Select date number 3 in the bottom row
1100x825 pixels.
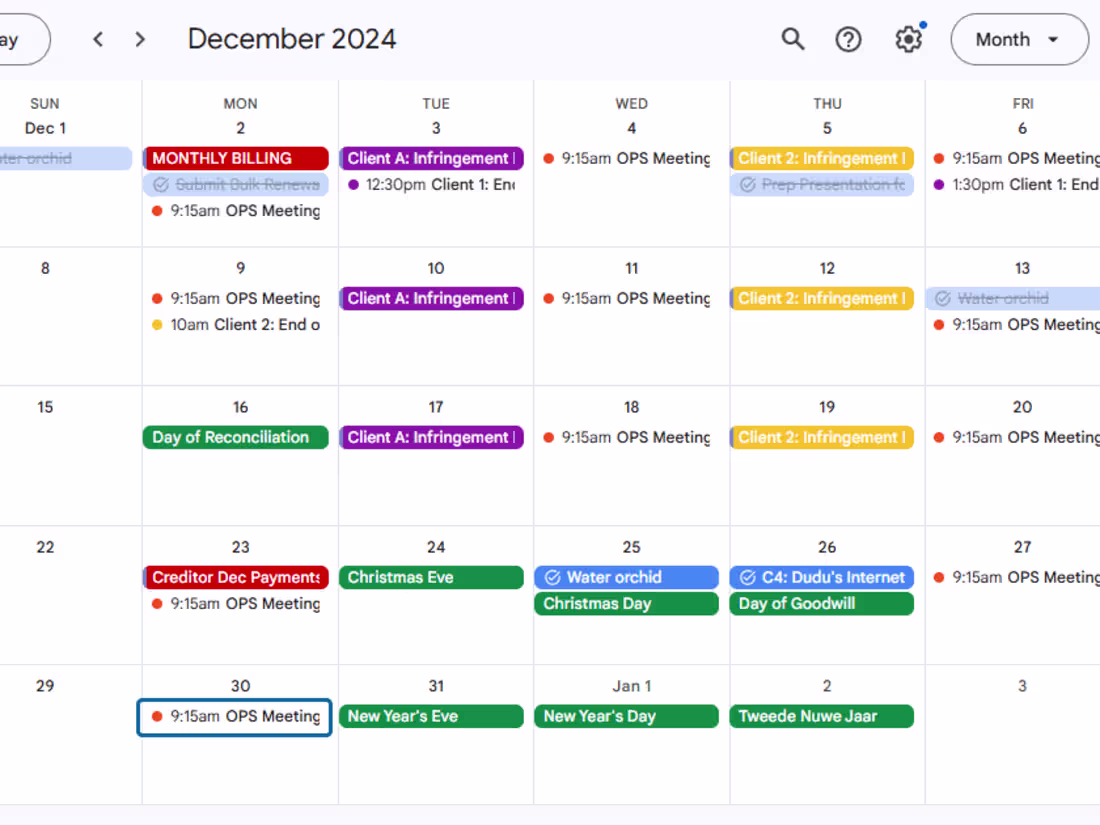coord(1022,686)
